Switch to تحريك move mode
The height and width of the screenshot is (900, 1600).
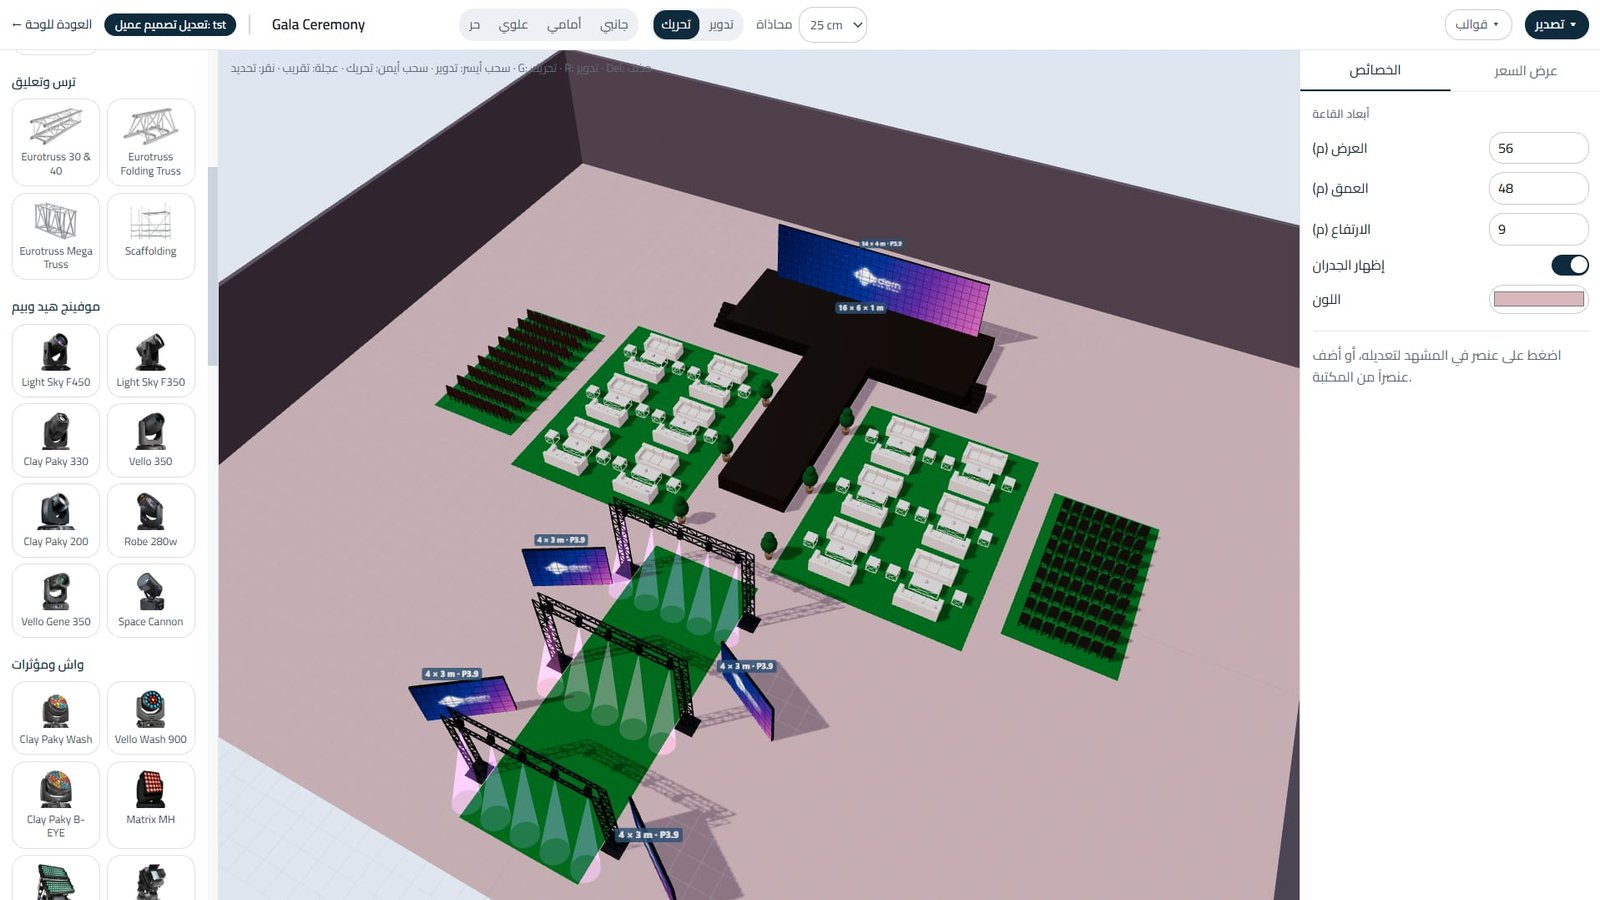click(x=676, y=24)
